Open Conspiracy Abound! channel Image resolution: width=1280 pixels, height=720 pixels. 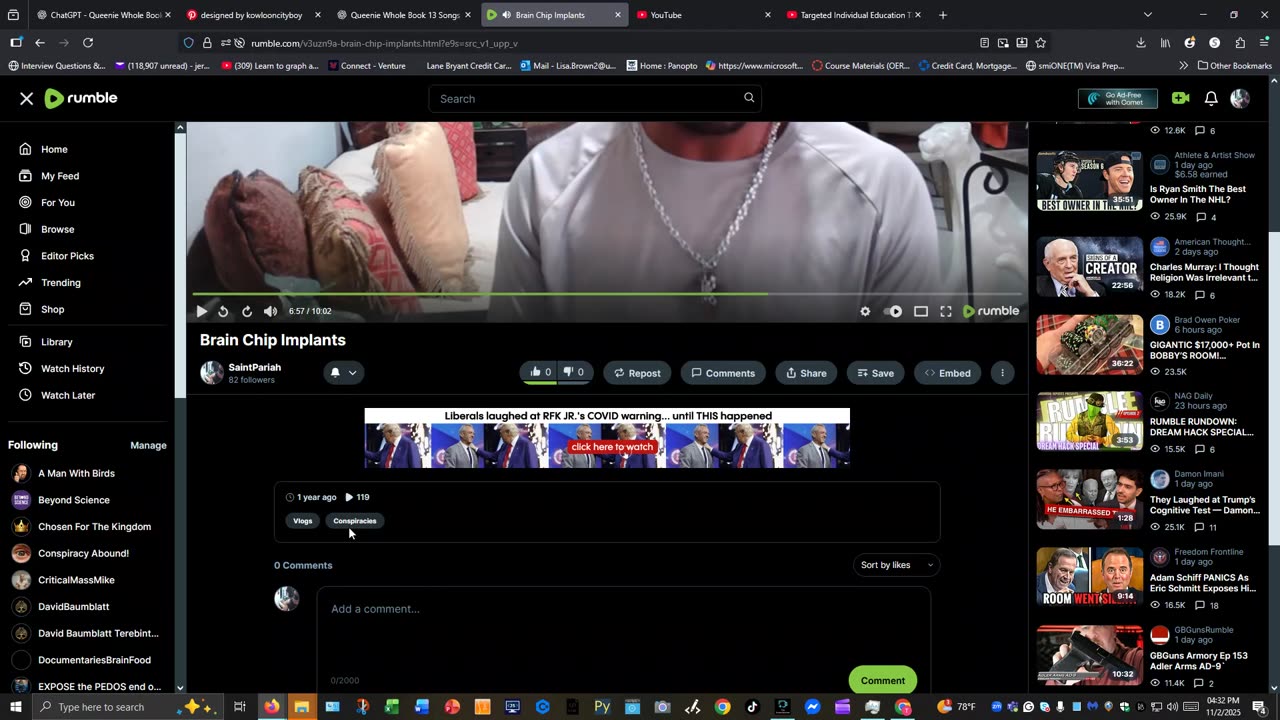pos(83,553)
